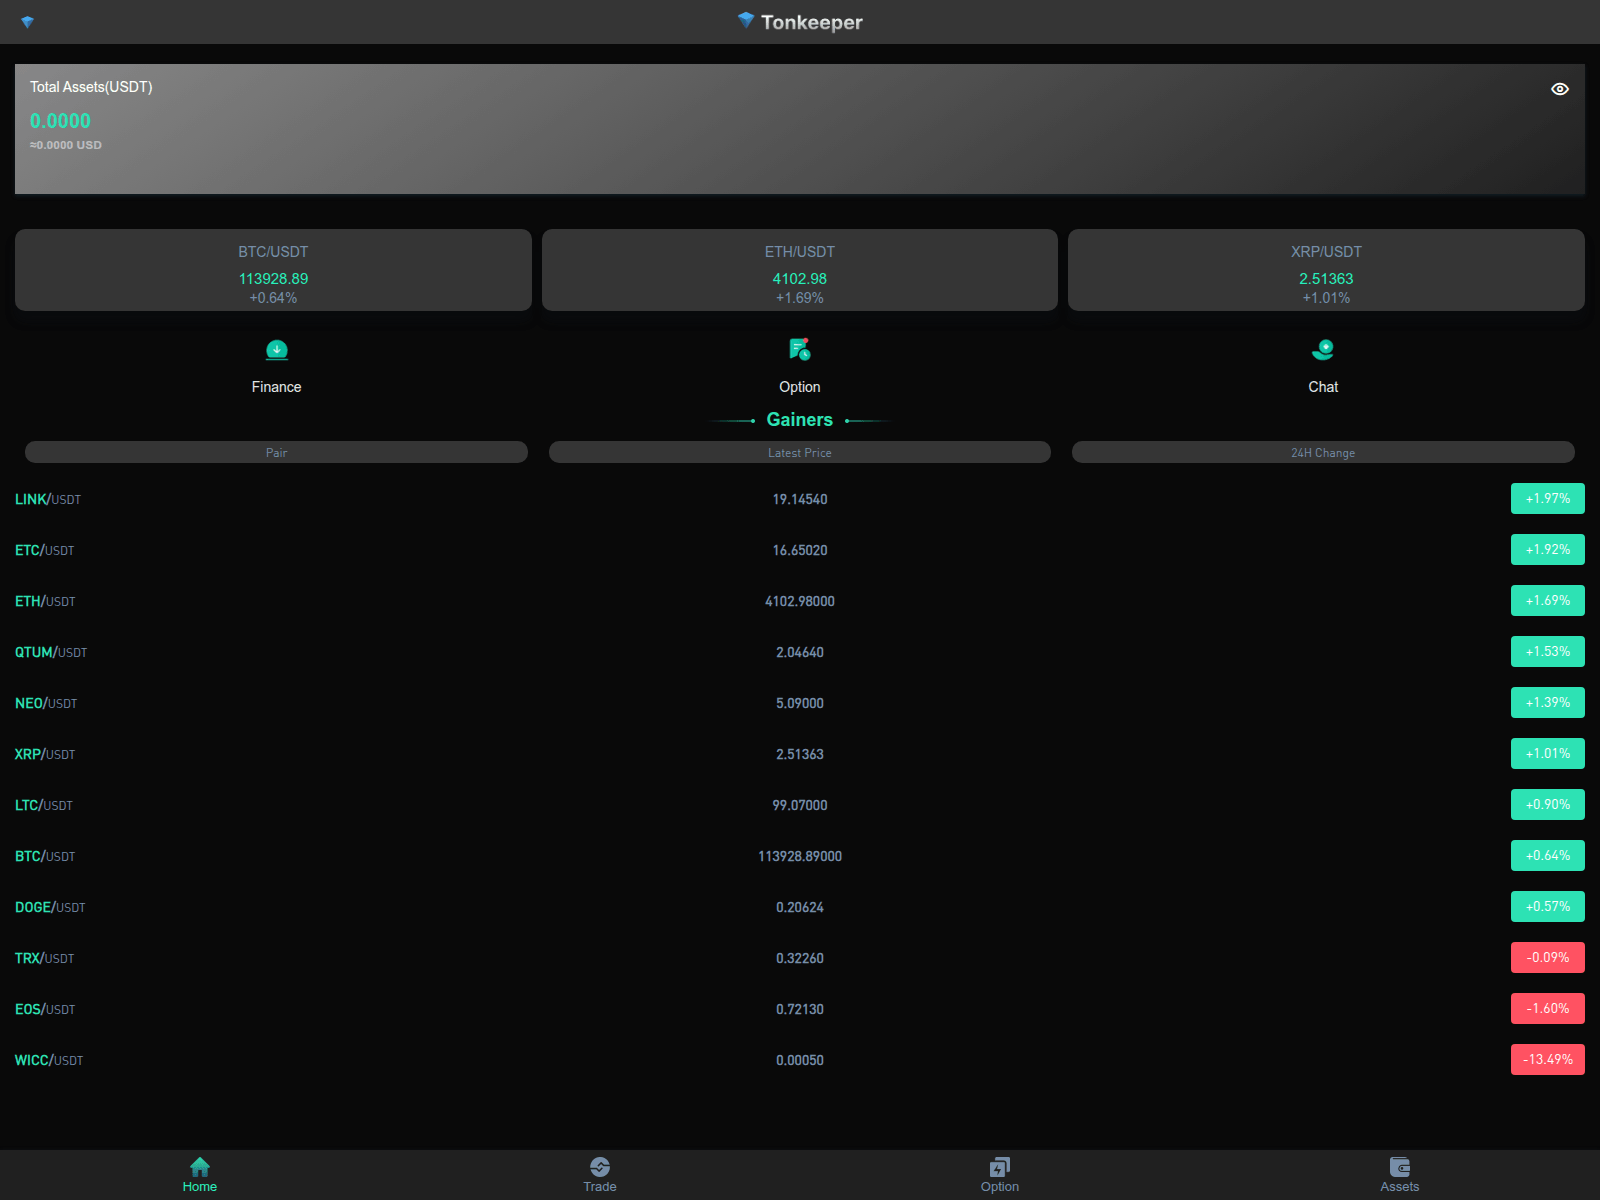
Task: Open the Trade icon in bottom bar
Action: tap(599, 1166)
